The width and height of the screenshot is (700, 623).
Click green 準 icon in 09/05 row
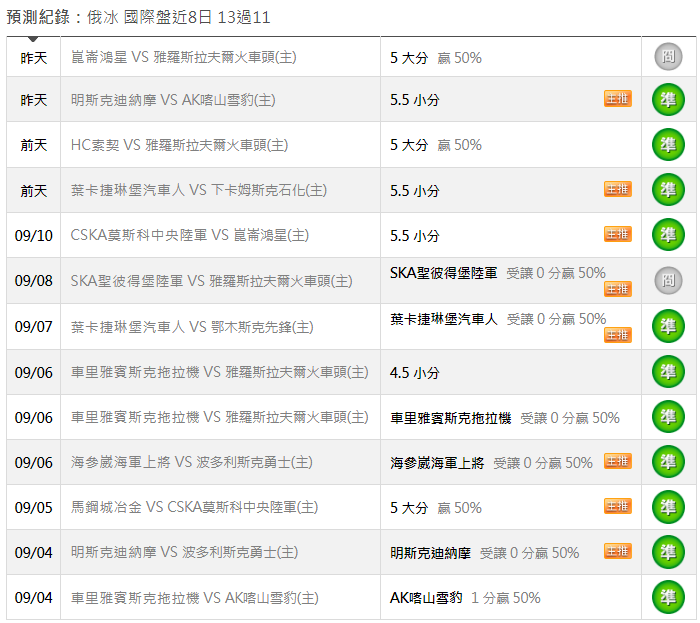pyautogui.click(x=668, y=507)
